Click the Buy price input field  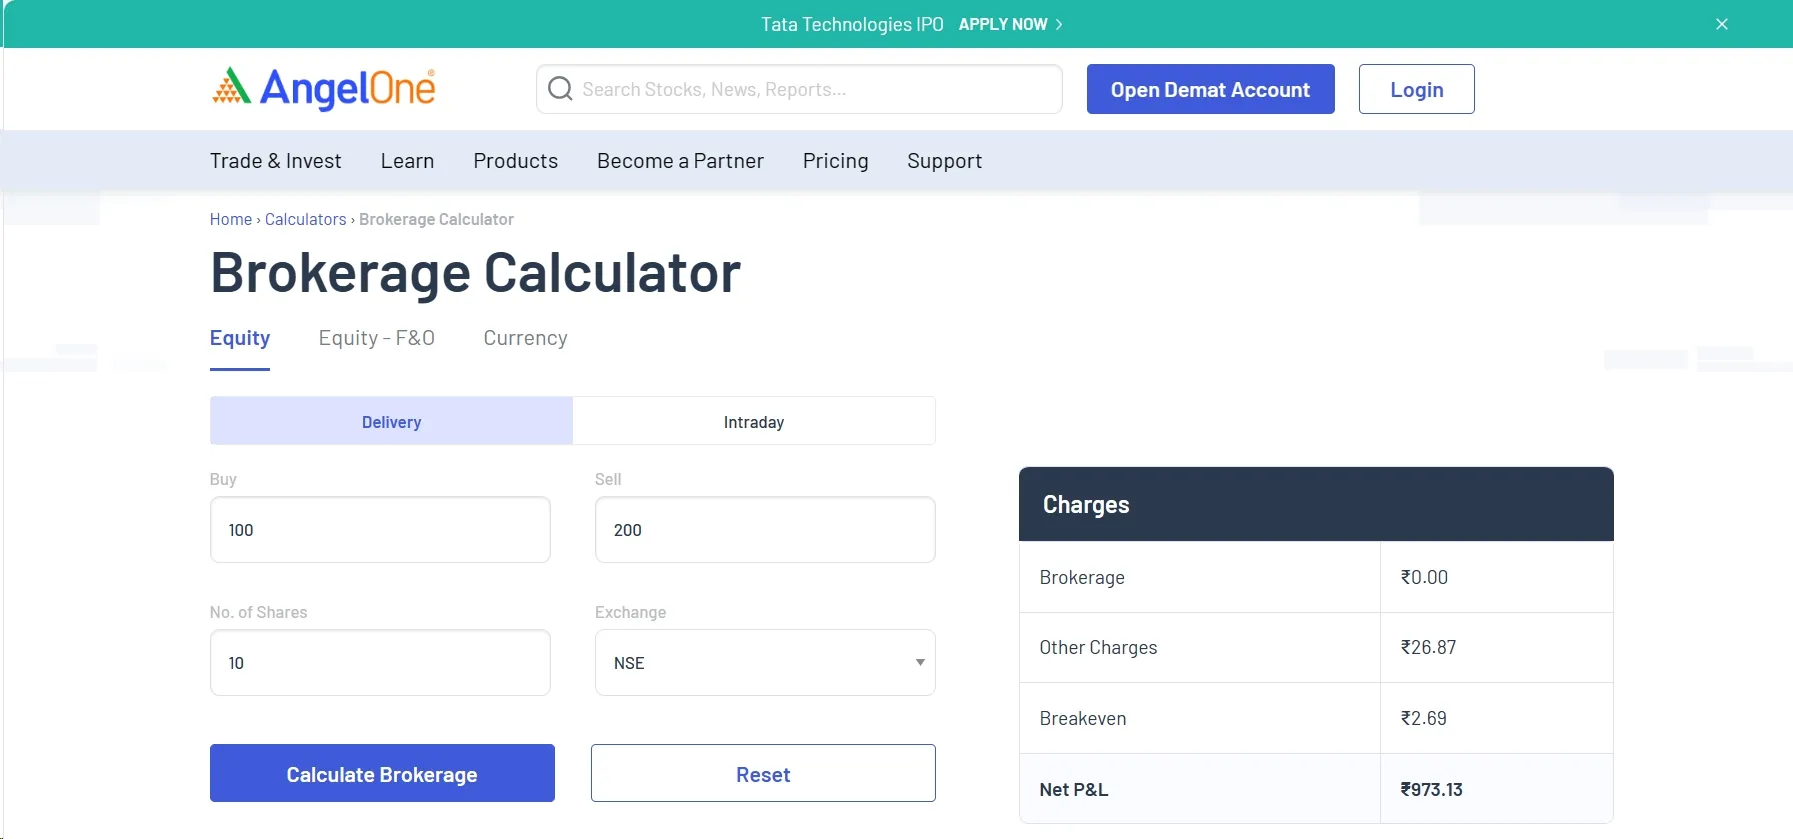pos(380,530)
